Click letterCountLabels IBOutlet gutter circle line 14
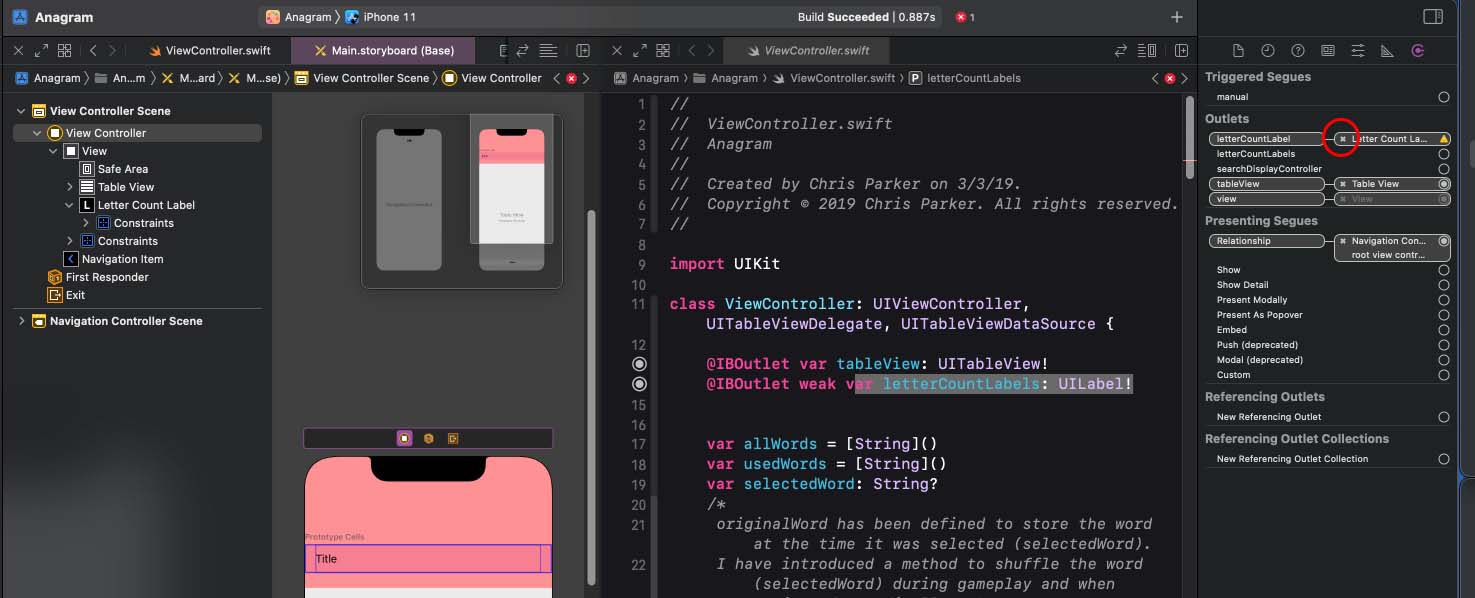1475x598 pixels. (639, 384)
